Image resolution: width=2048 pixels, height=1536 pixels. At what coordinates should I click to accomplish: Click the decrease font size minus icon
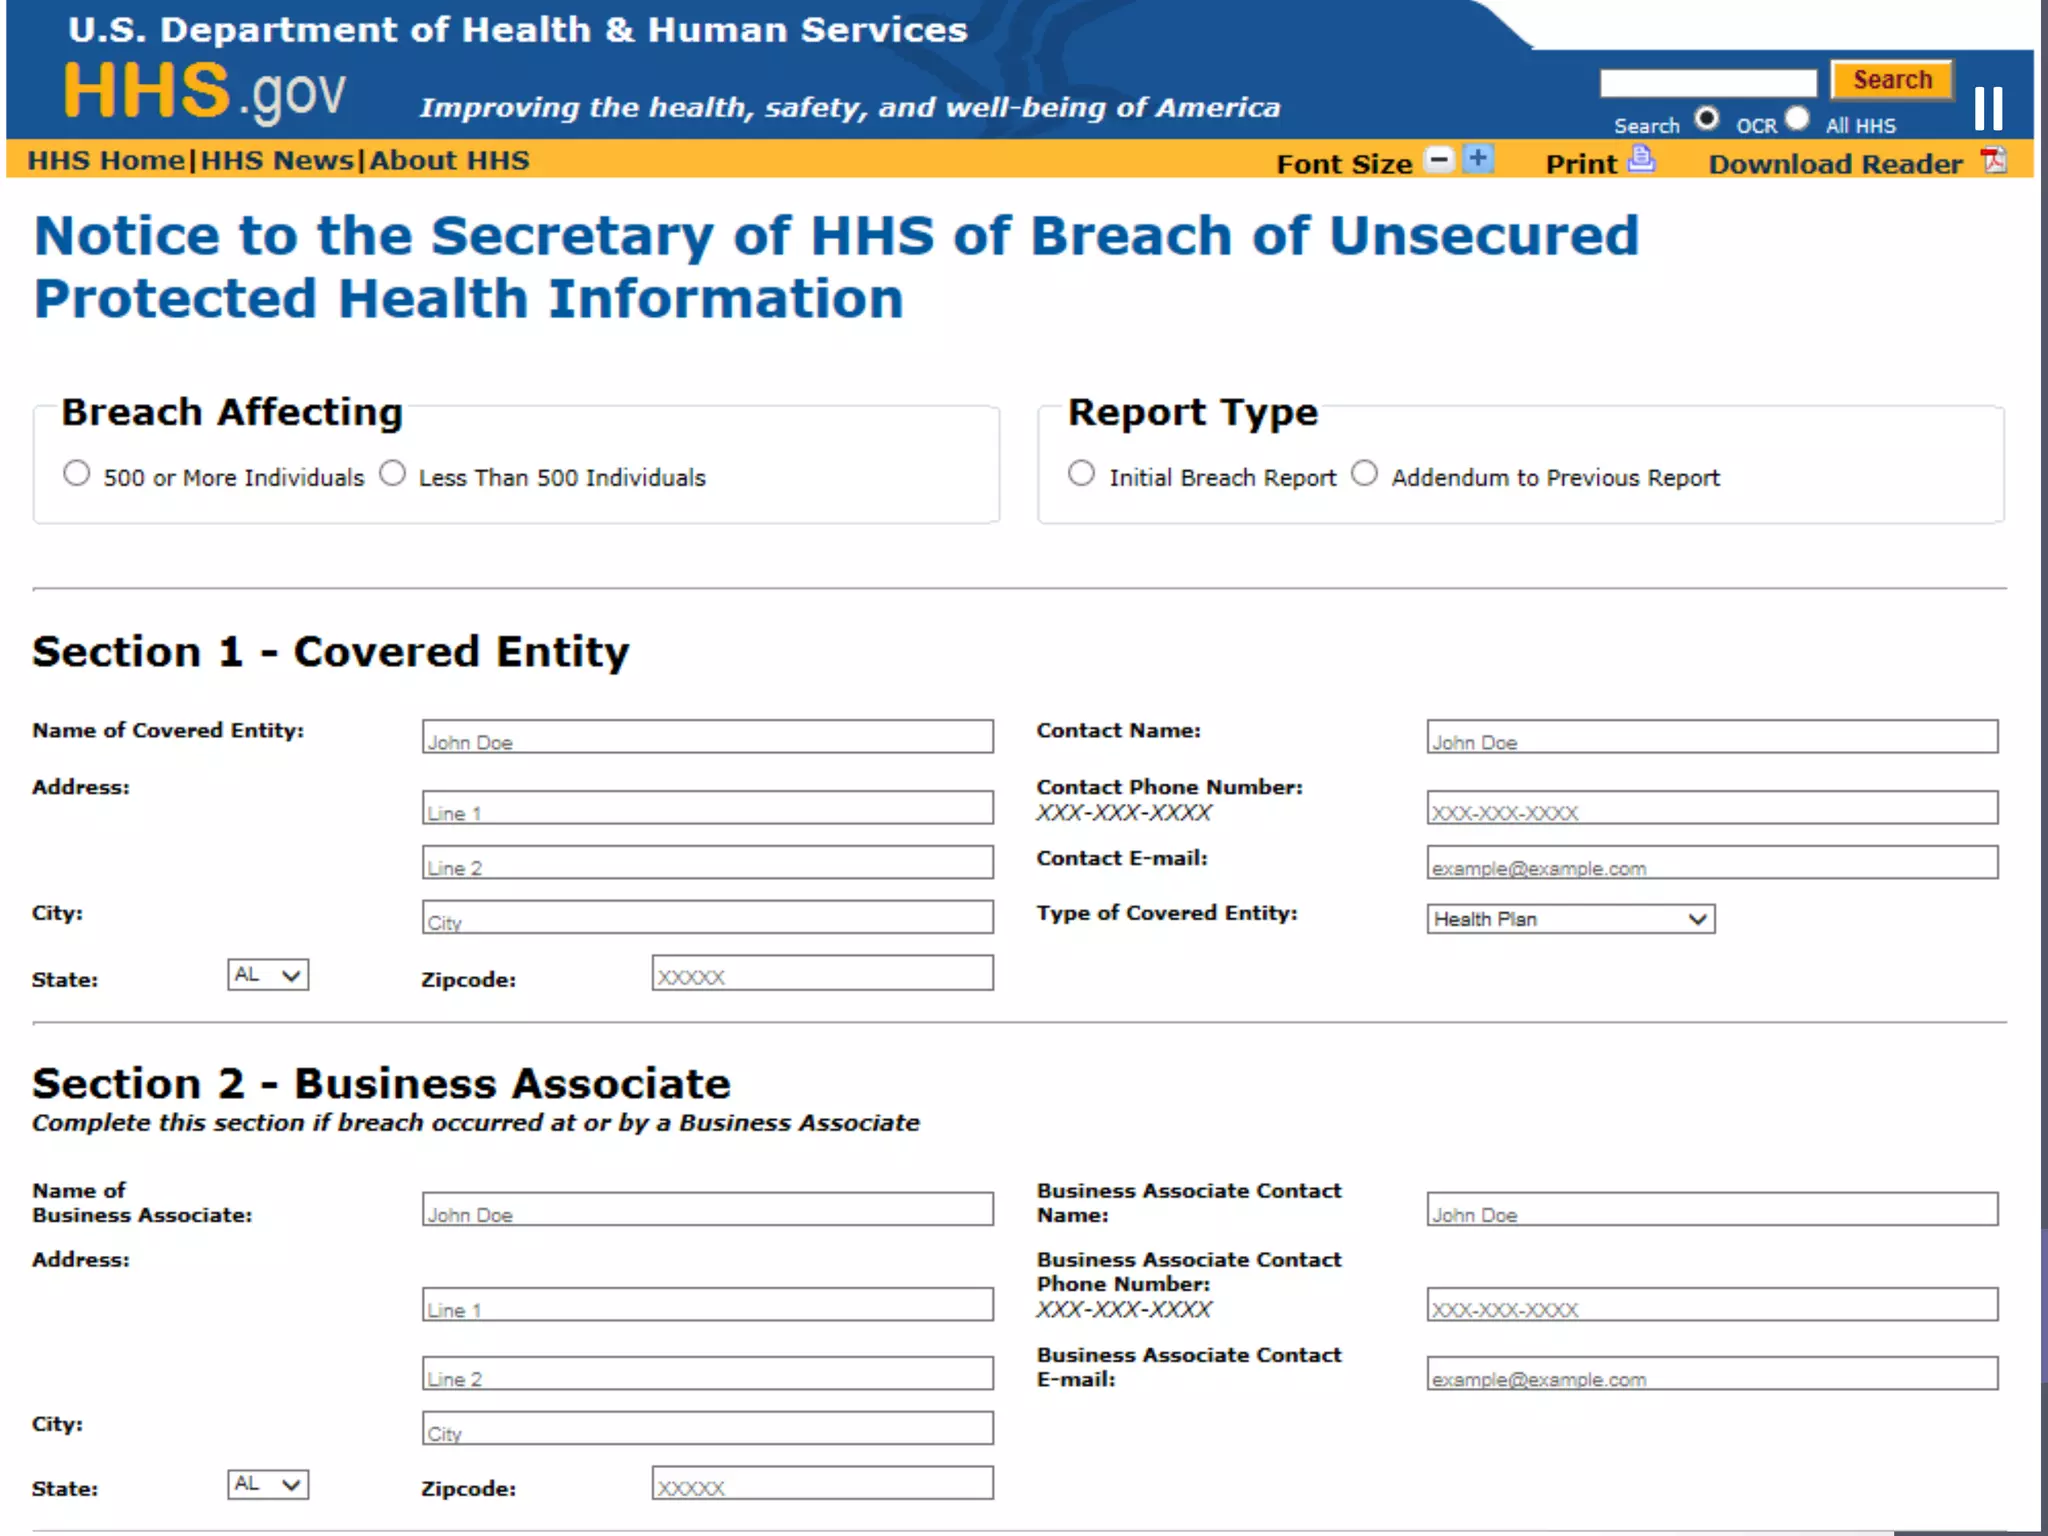[1439, 160]
